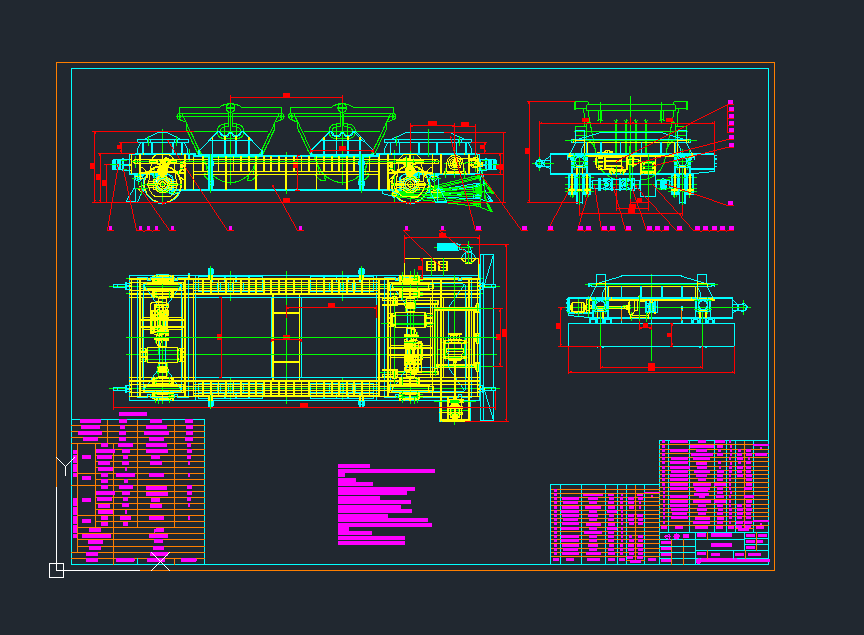Click the red-outlined rectangle in section view
864x635 pixels.
coord(651,347)
